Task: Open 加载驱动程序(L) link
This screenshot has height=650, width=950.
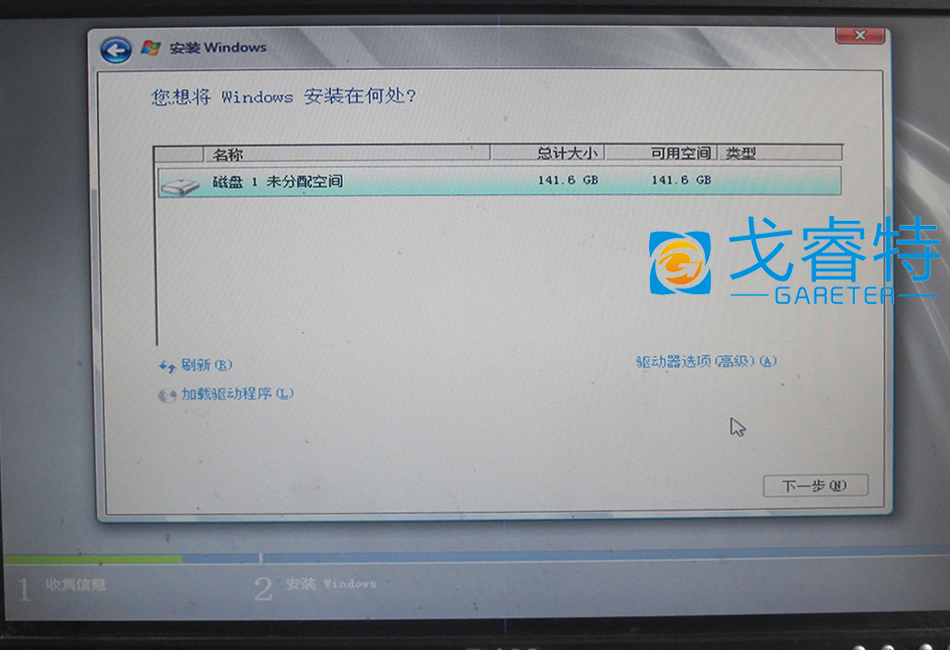Action: coord(237,394)
